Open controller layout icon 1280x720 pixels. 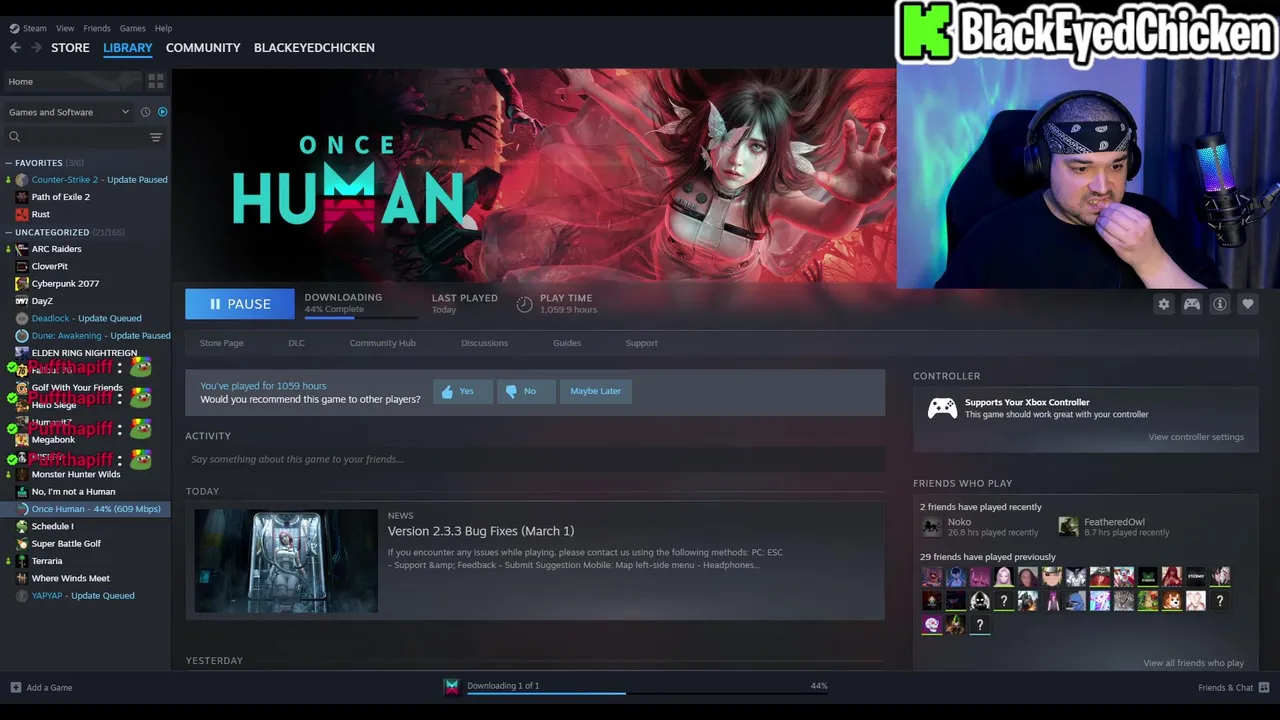pyautogui.click(x=1192, y=304)
